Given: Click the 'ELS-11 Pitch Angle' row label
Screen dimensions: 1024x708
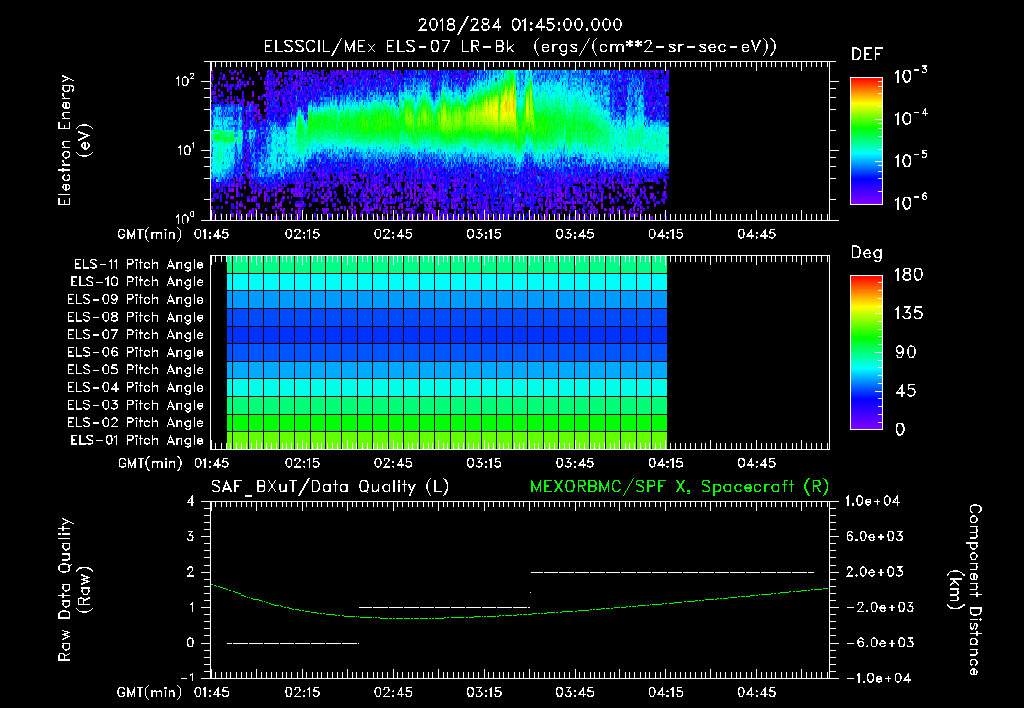Looking at the screenshot, I should point(138,265).
